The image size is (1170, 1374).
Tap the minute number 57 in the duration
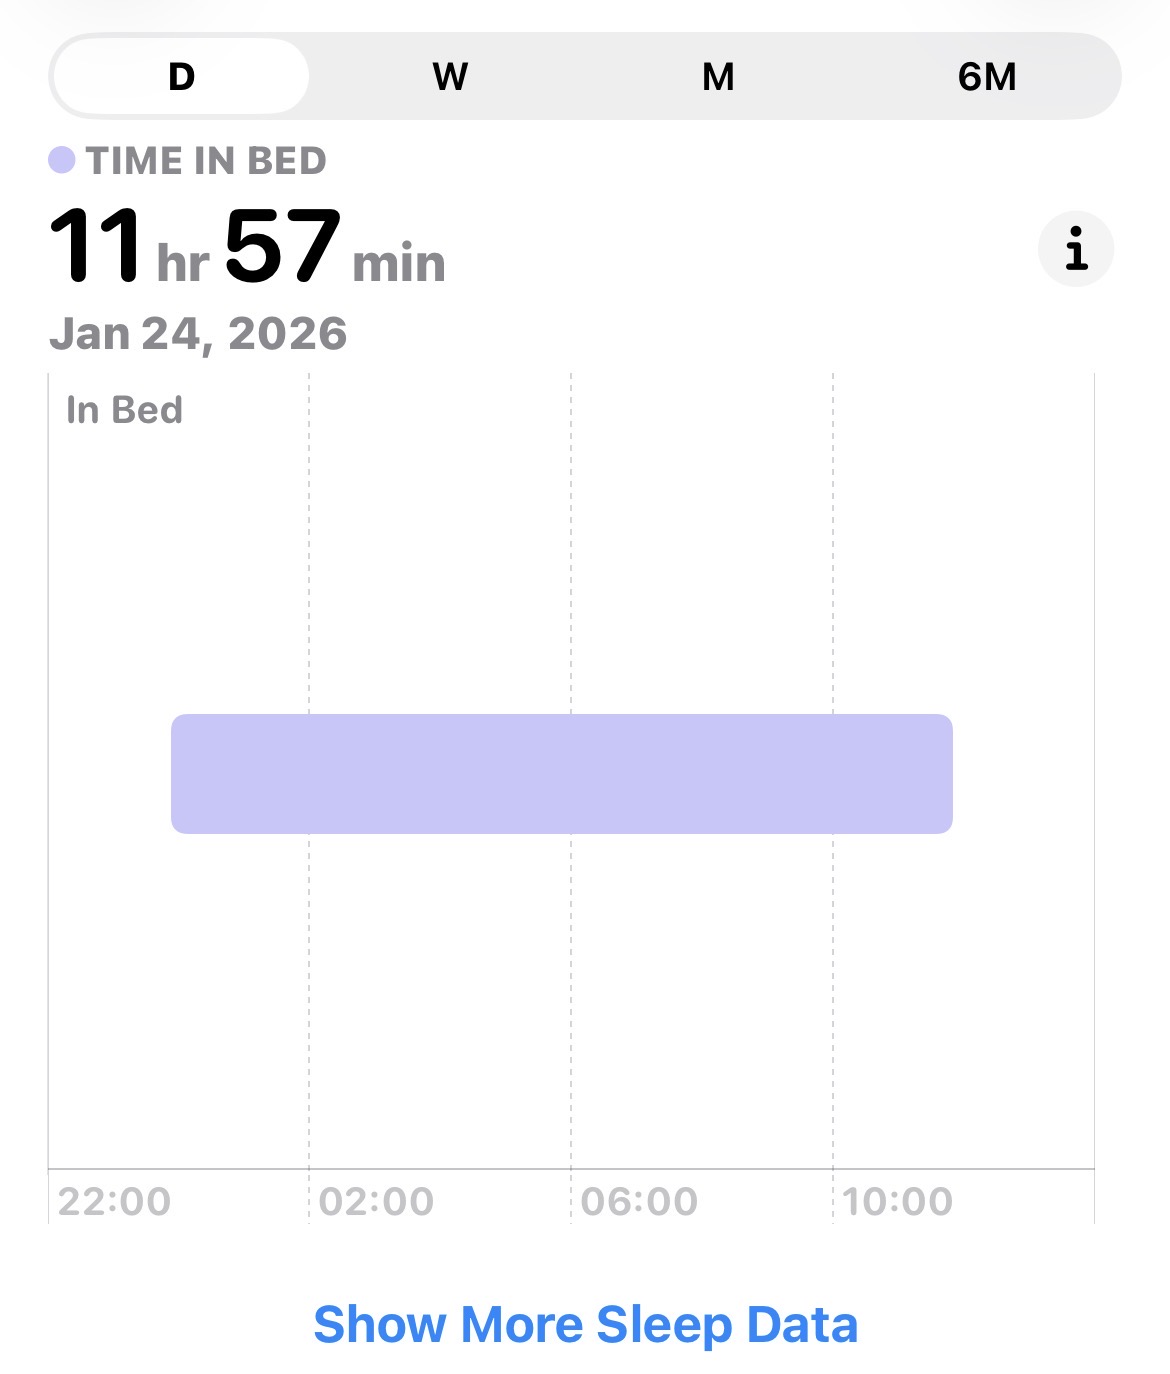pyautogui.click(x=282, y=246)
